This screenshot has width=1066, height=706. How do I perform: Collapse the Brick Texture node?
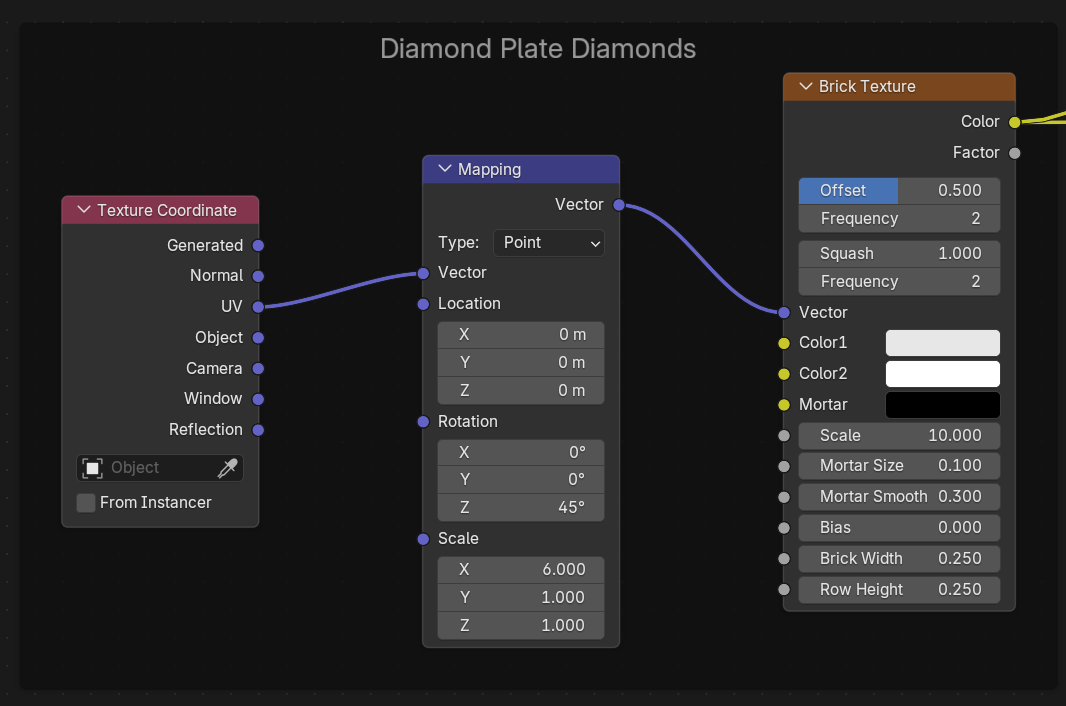805,86
